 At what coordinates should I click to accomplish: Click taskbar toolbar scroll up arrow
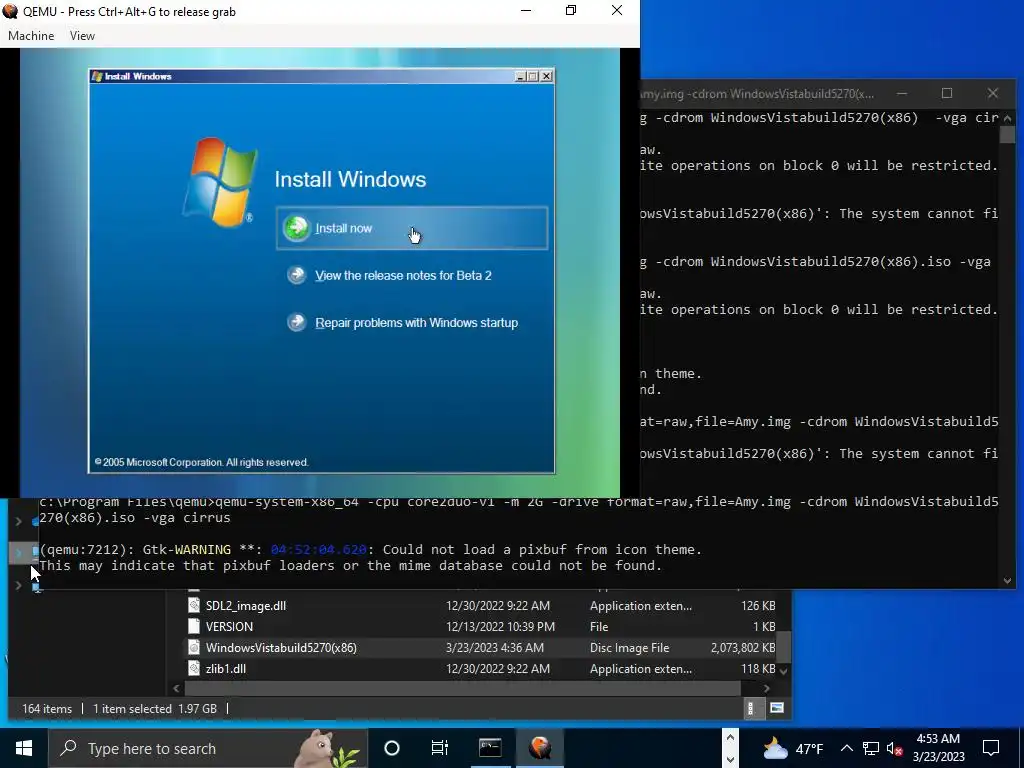coord(730,738)
